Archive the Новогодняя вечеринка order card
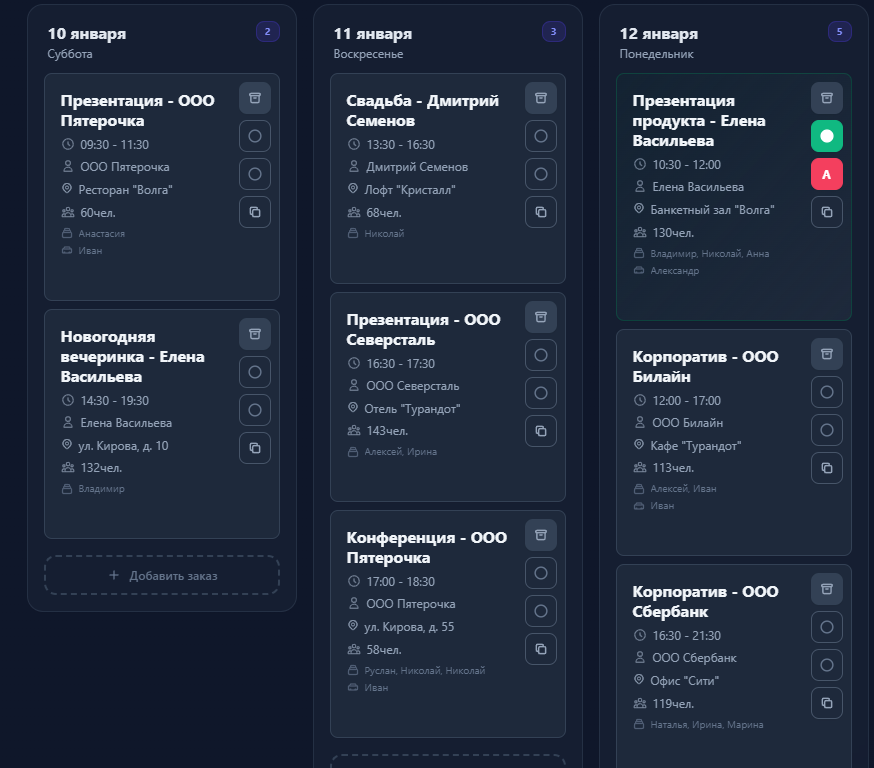The width and height of the screenshot is (874, 768). [255, 334]
